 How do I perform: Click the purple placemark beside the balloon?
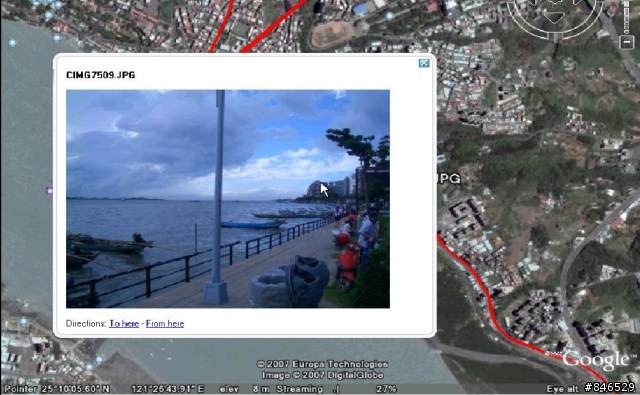point(49,191)
